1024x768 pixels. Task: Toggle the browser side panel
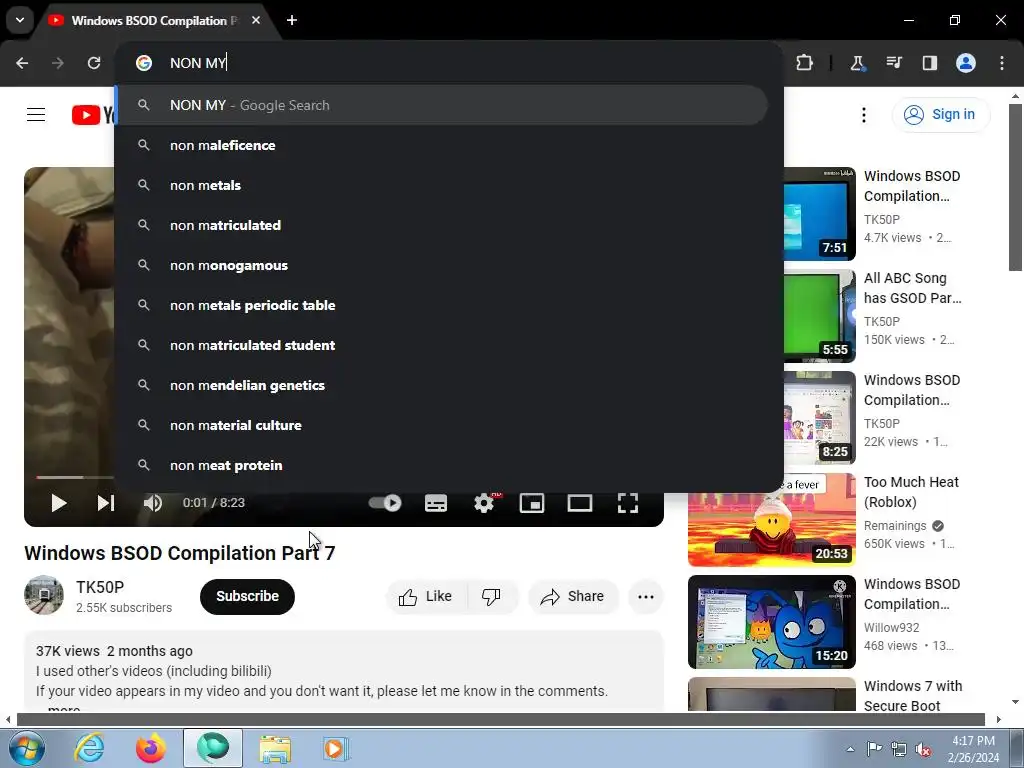tap(929, 63)
